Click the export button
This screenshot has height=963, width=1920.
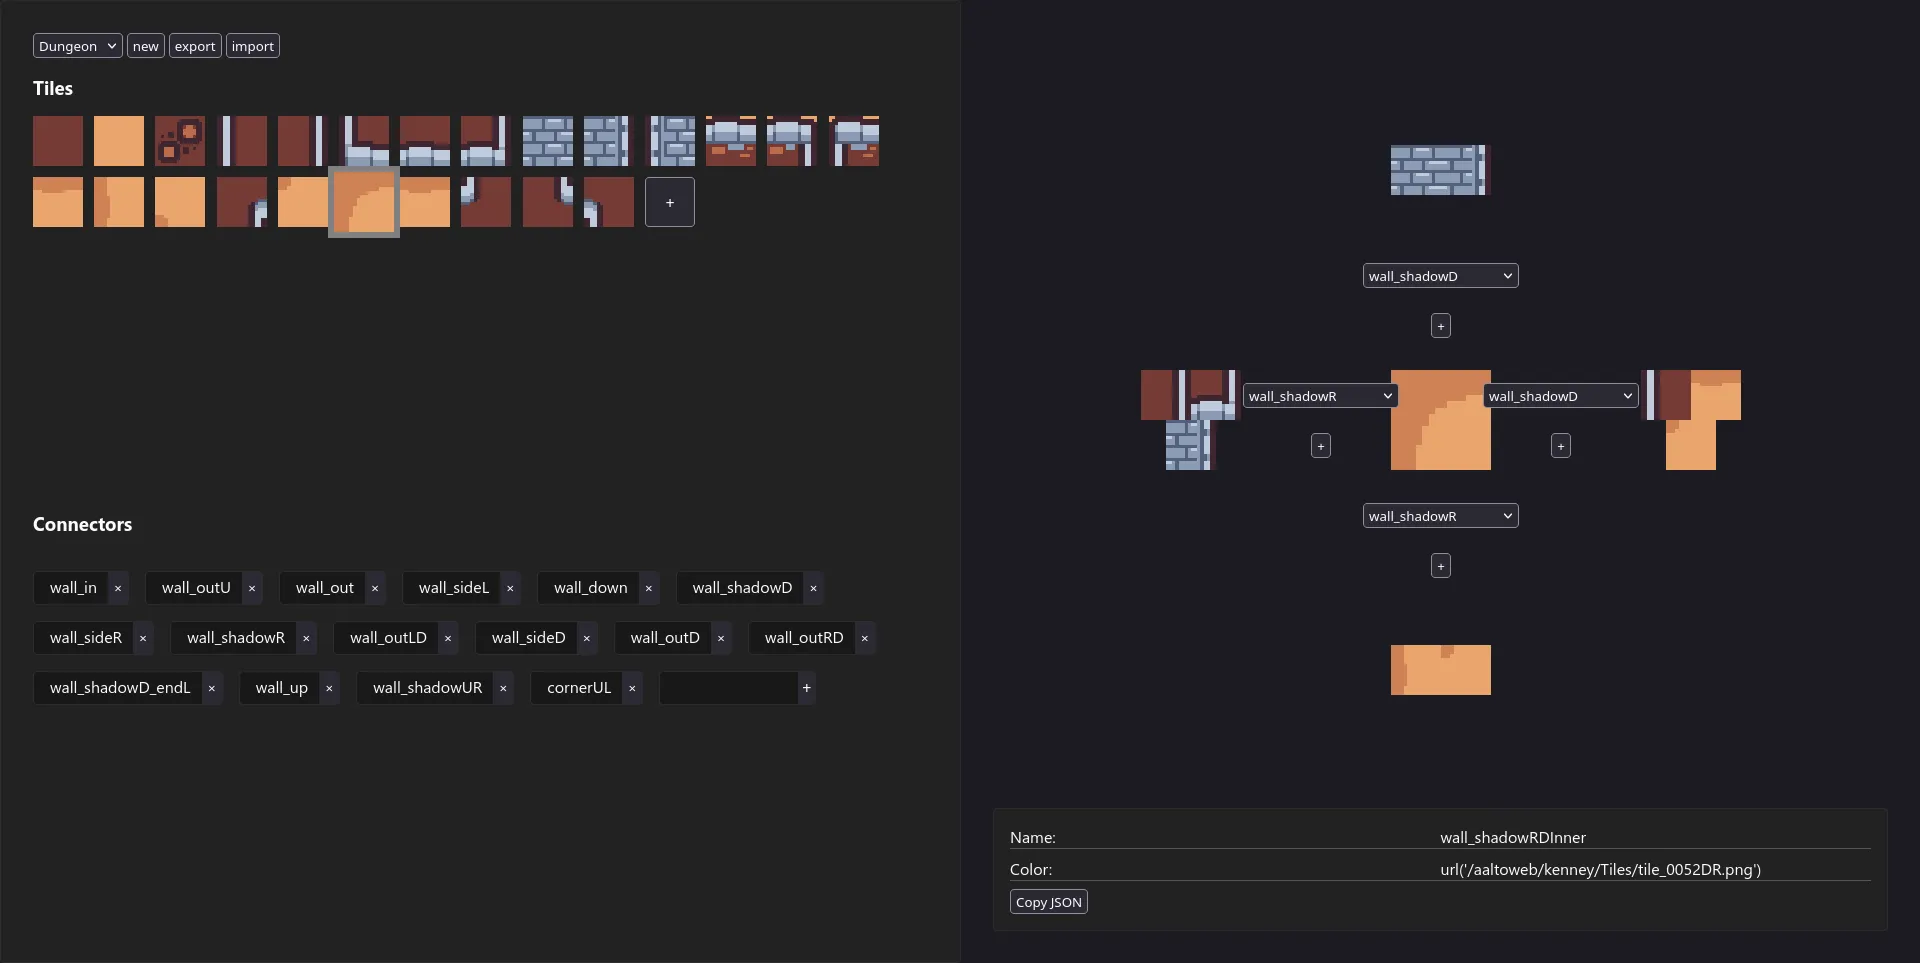(195, 46)
